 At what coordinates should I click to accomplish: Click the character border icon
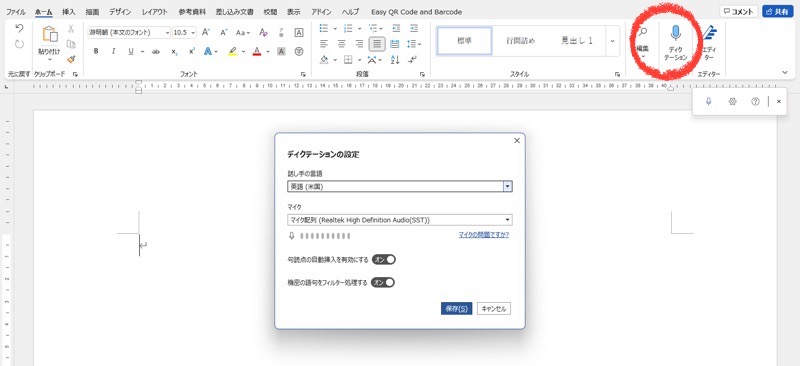(x=299, y=32)
